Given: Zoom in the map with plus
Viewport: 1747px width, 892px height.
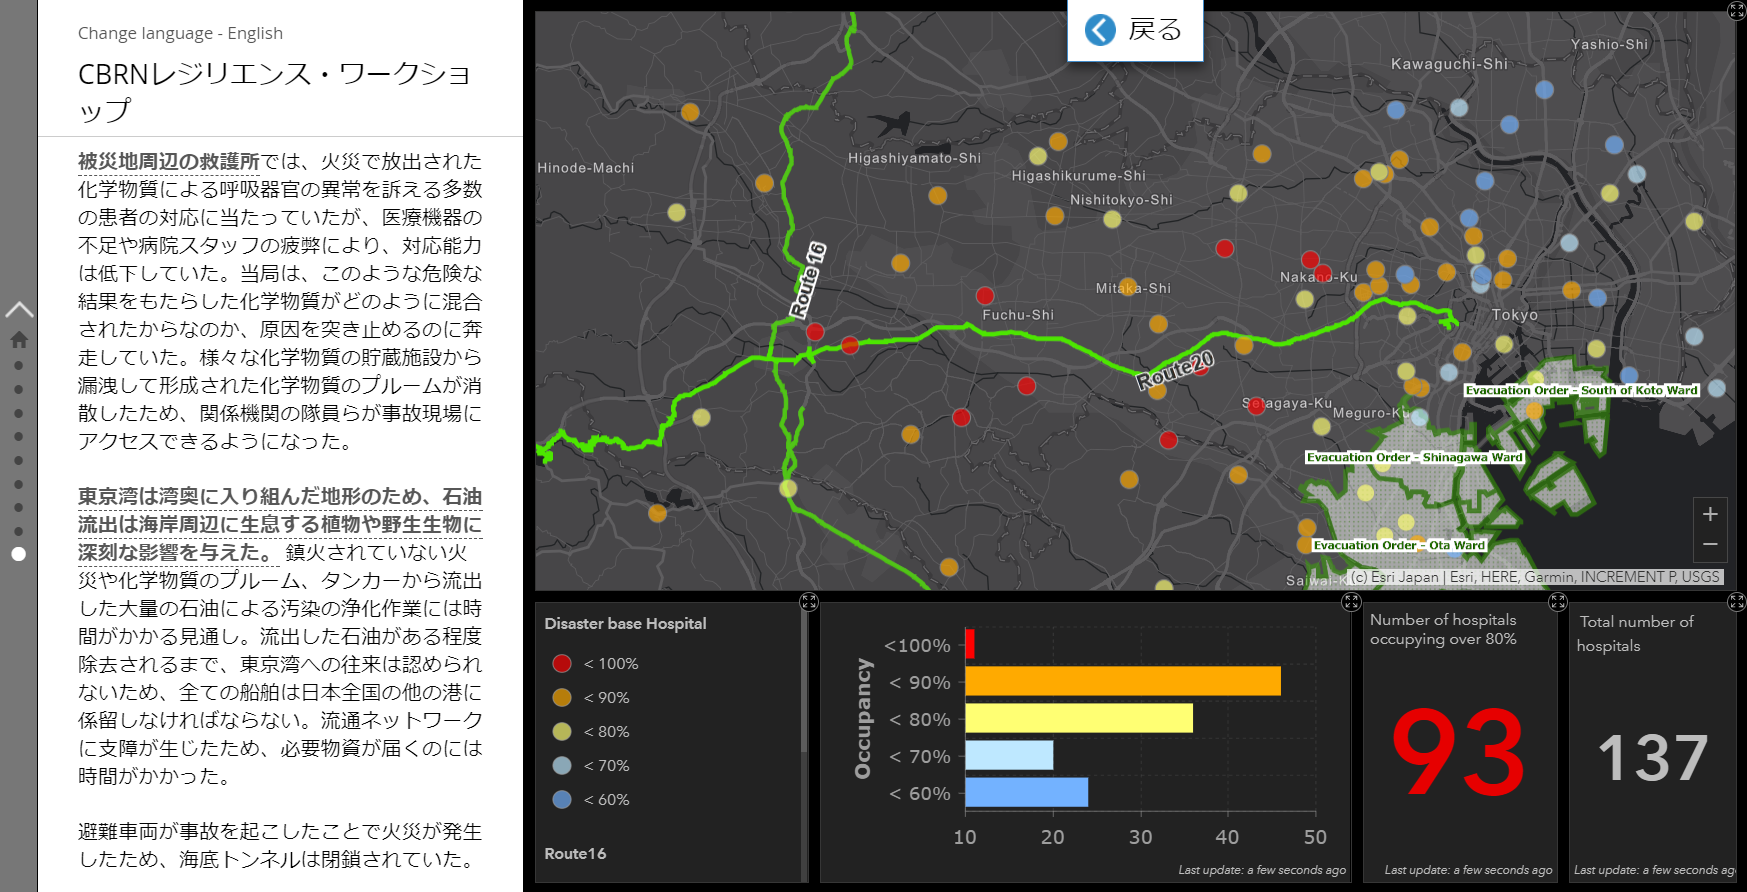Looking at the screenshot, I should click(x=1710, y=514).
